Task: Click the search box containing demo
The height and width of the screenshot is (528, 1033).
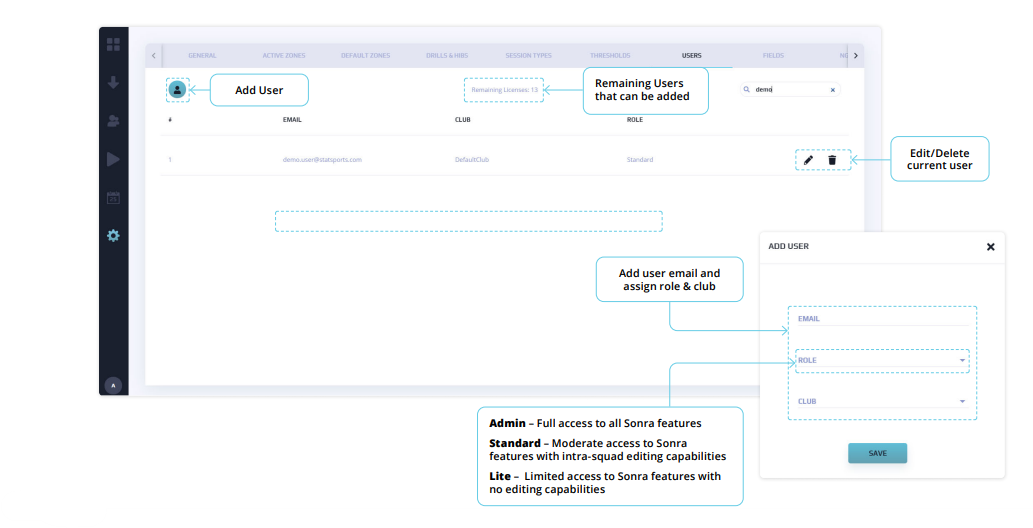Action: pyautogui.click(x=790, y=90)
